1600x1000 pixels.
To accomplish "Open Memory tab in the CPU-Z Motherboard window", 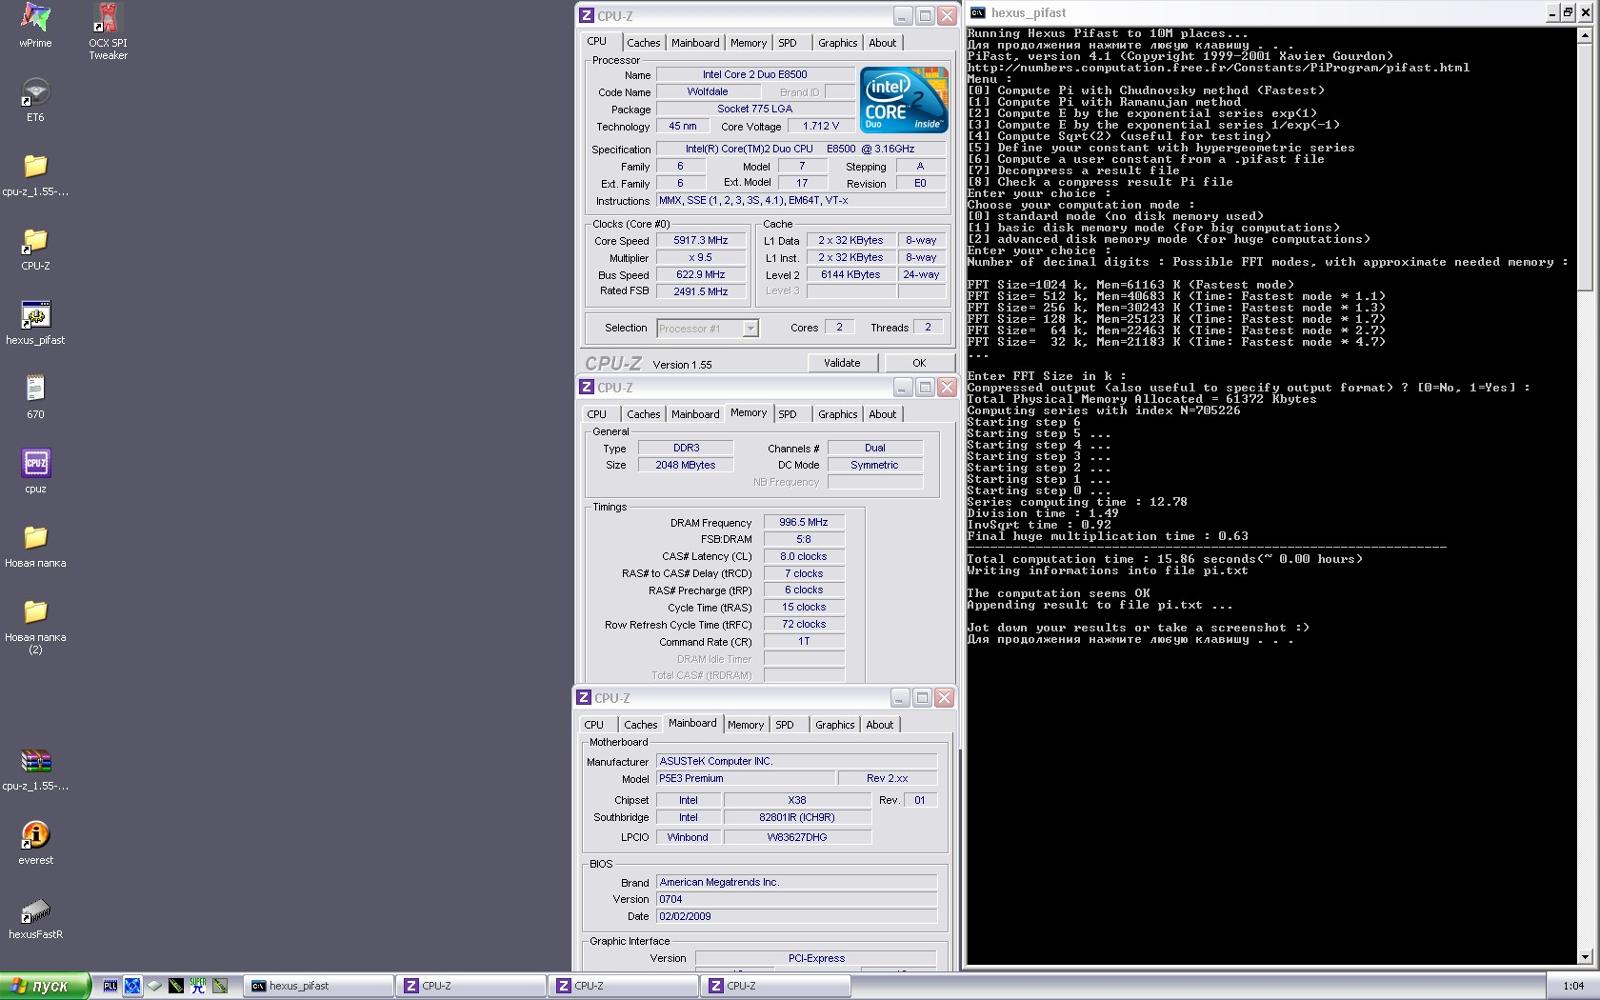I will [x=745, y=725].
